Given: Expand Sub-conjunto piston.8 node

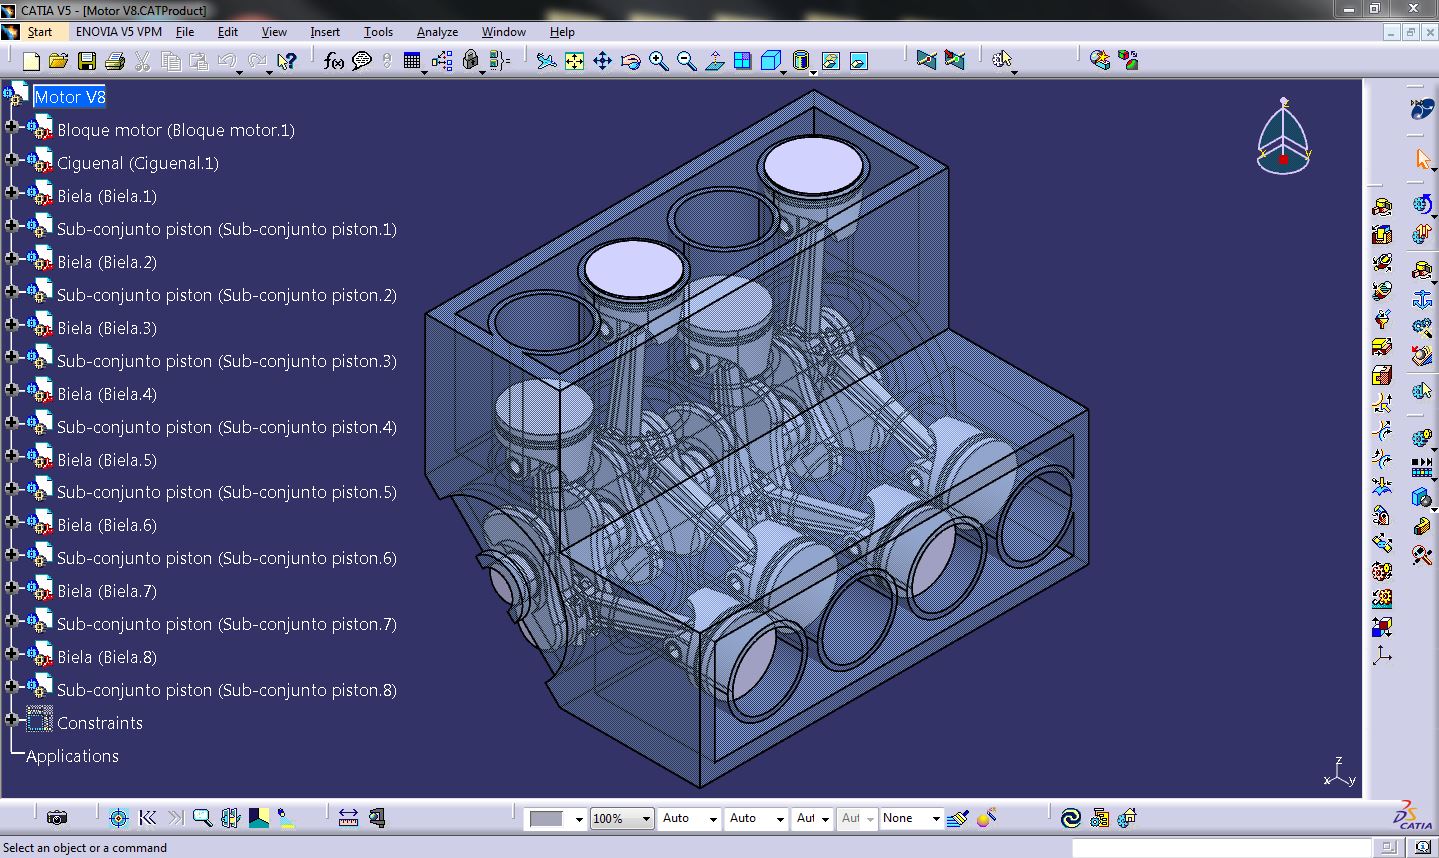Looking at the screenshot, I should click(11, 687).
